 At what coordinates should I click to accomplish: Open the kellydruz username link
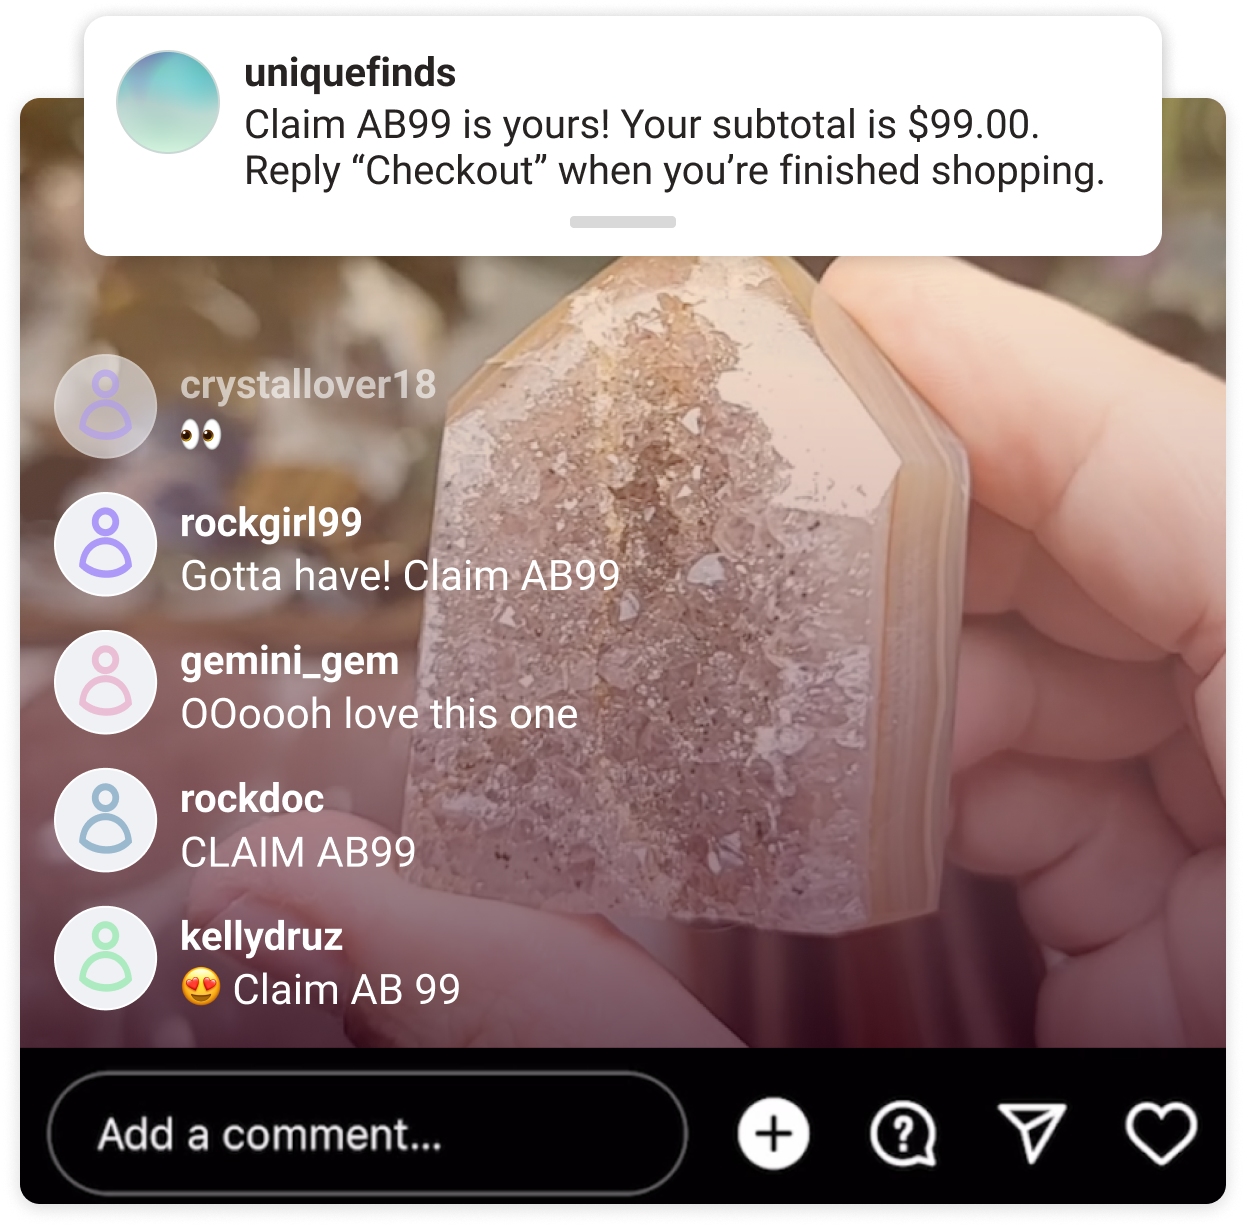point(261,936)
